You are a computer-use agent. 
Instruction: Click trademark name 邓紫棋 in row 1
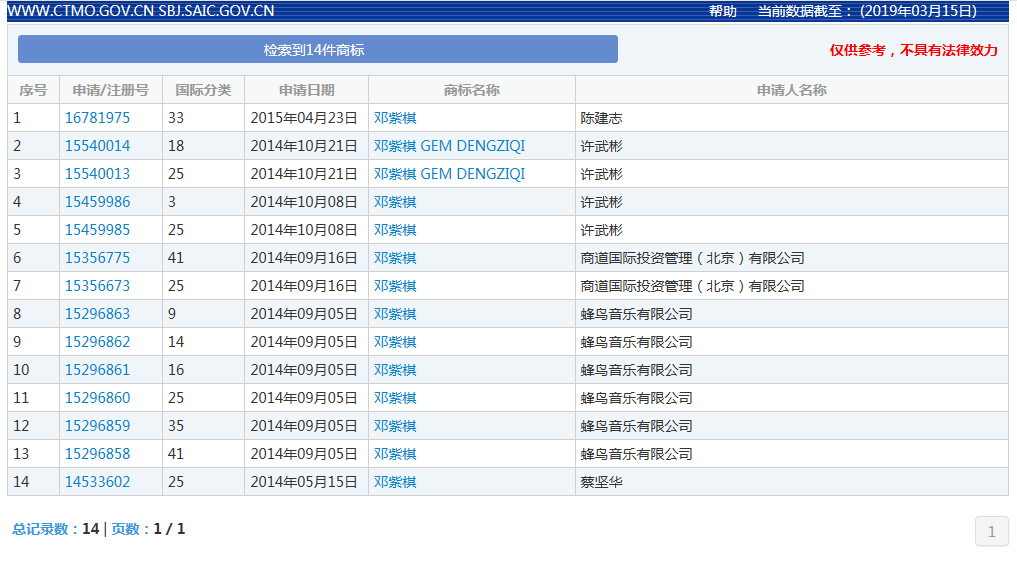(x=395, y=118)
